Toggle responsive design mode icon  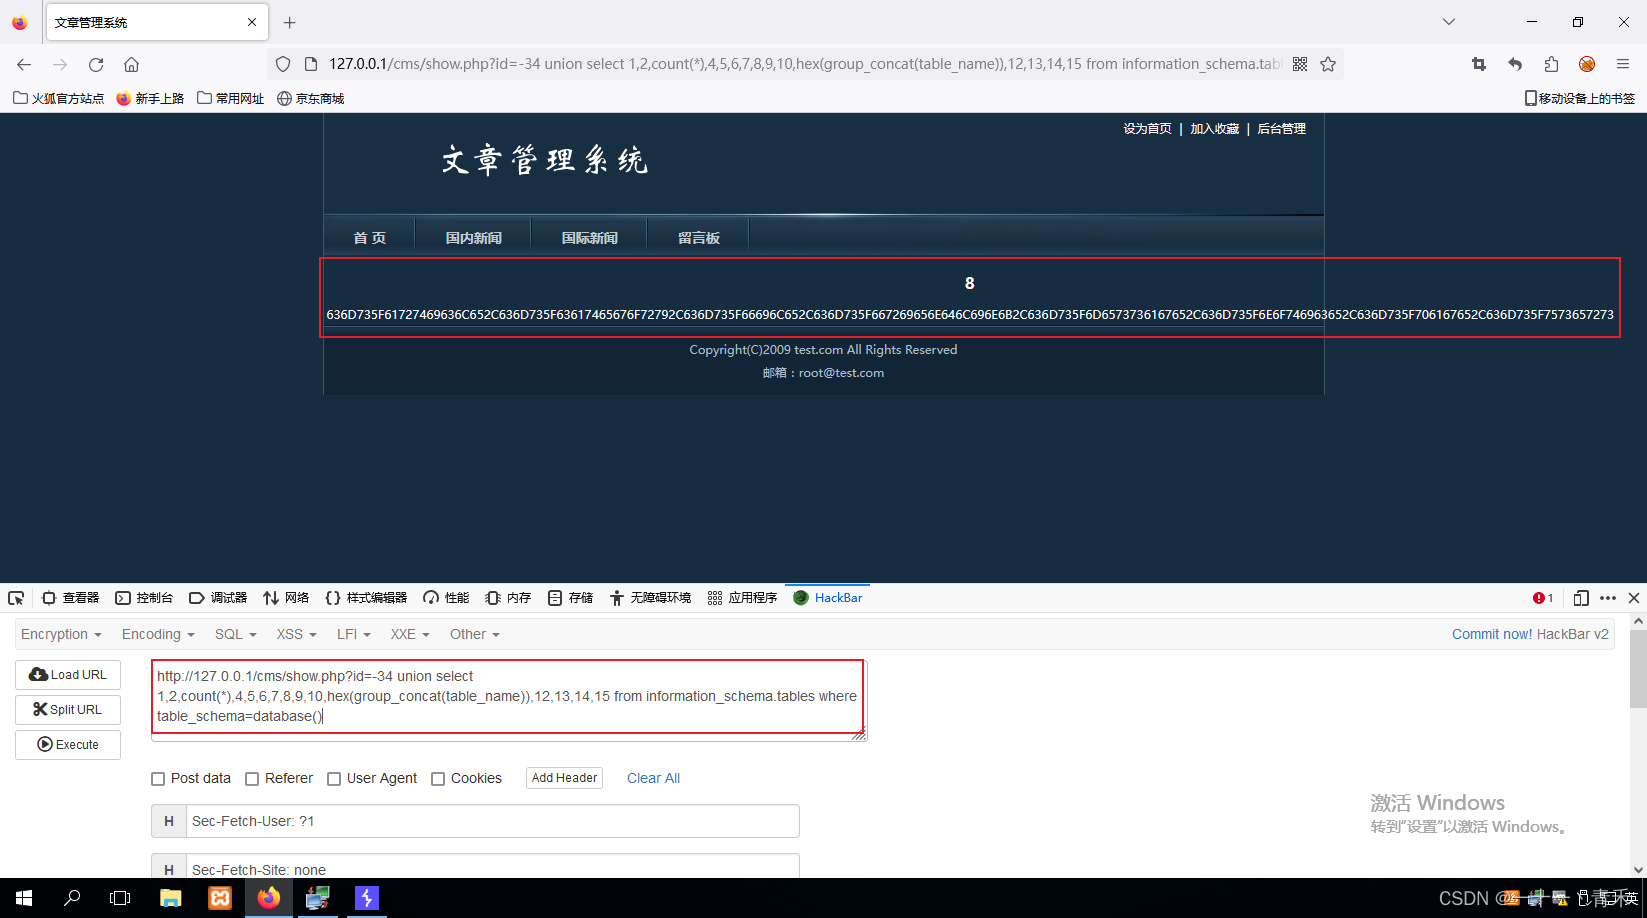click(x=1581, y=598)
